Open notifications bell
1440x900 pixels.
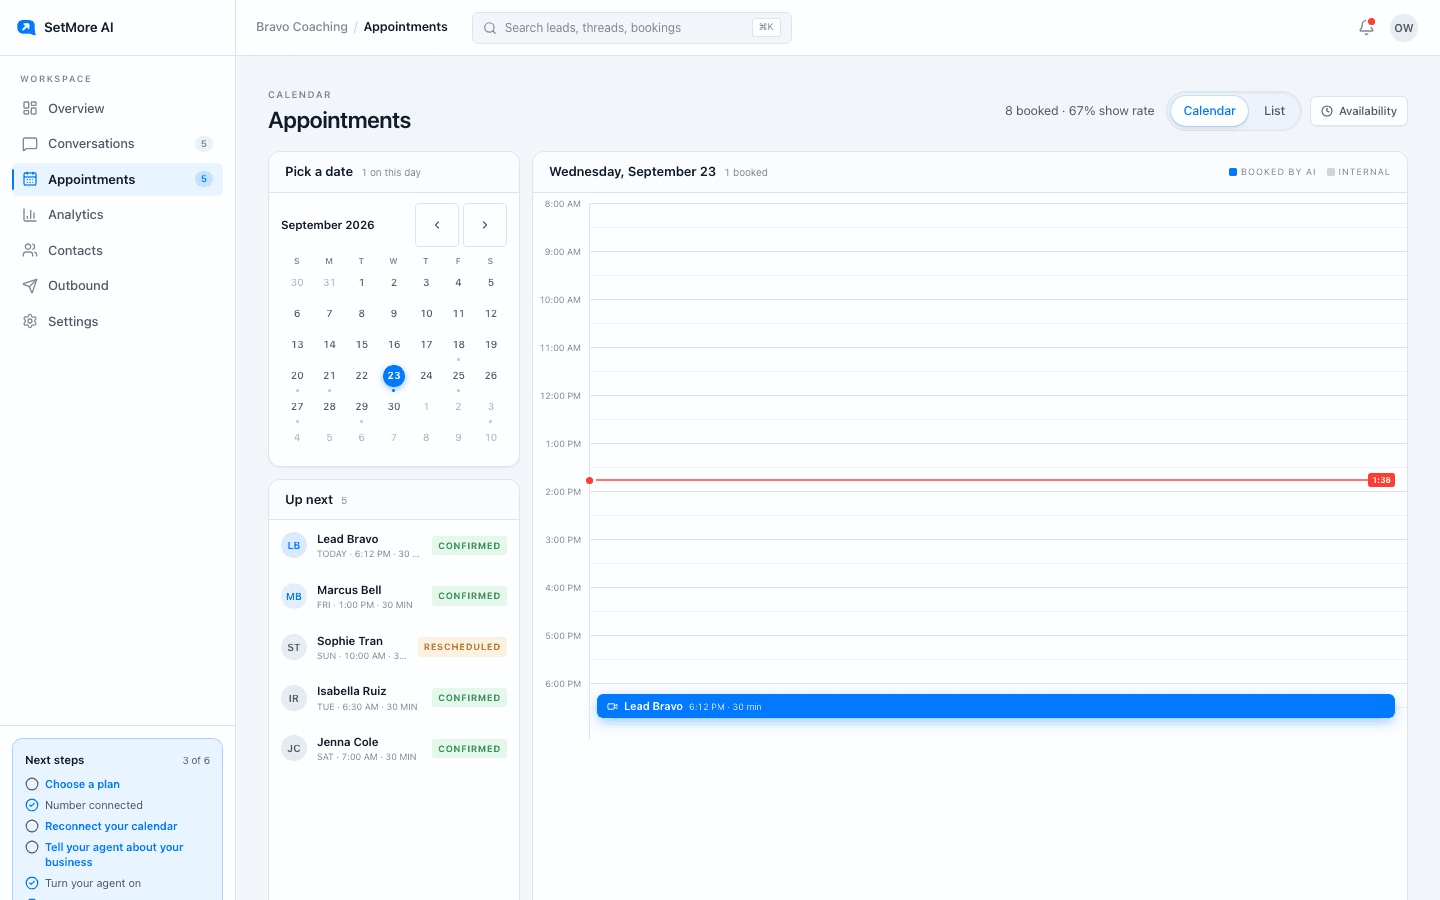pyautogui.click(x=1366, y=27)
